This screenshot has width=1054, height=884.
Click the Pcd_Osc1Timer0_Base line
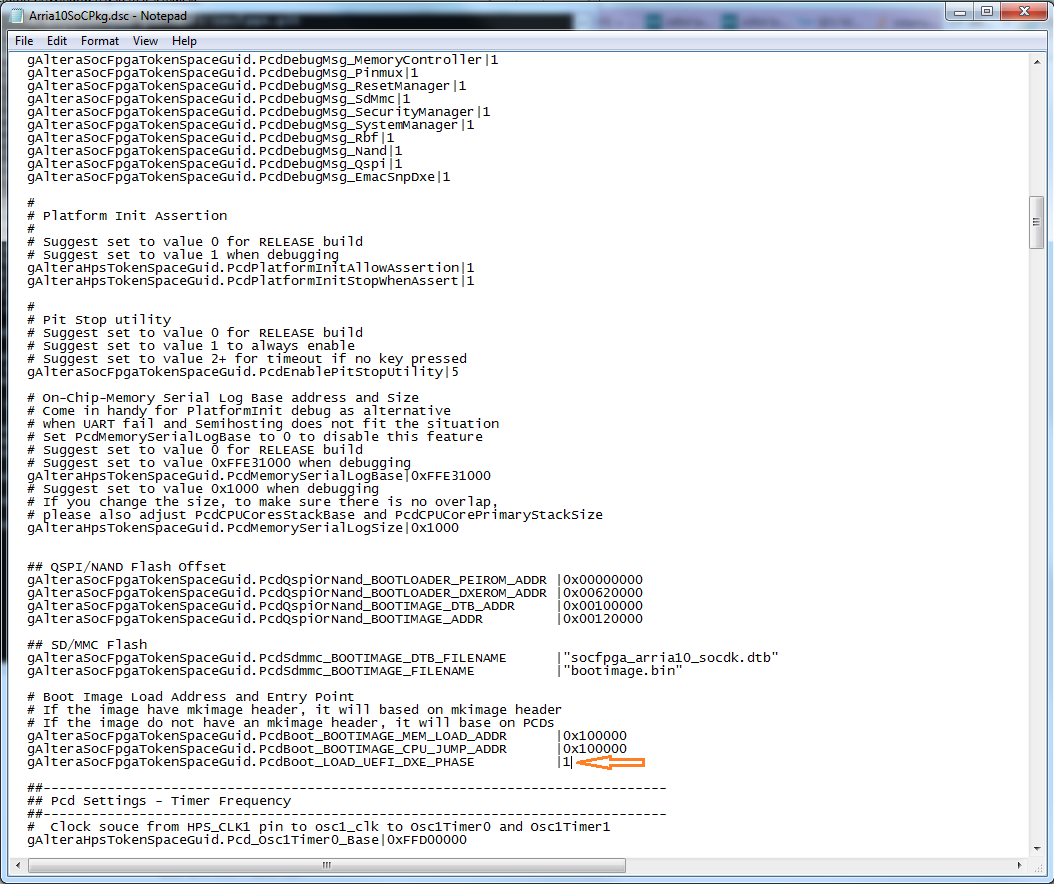coord(247,840)
